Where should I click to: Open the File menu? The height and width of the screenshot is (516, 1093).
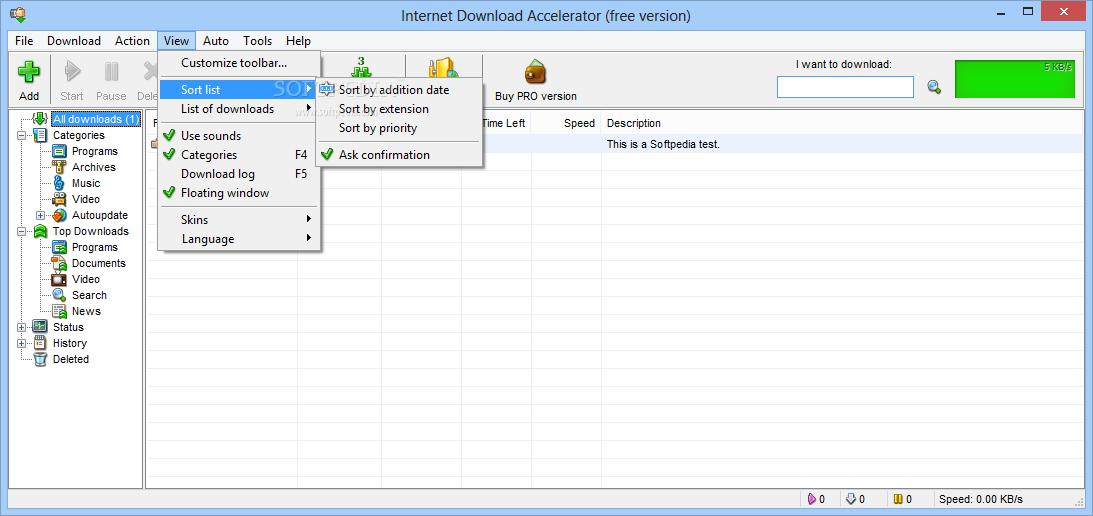[24, 41]
